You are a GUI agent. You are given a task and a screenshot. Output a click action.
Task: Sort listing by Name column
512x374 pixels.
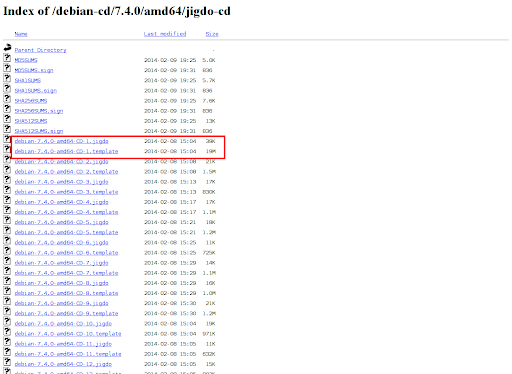(x=21, y=34)
